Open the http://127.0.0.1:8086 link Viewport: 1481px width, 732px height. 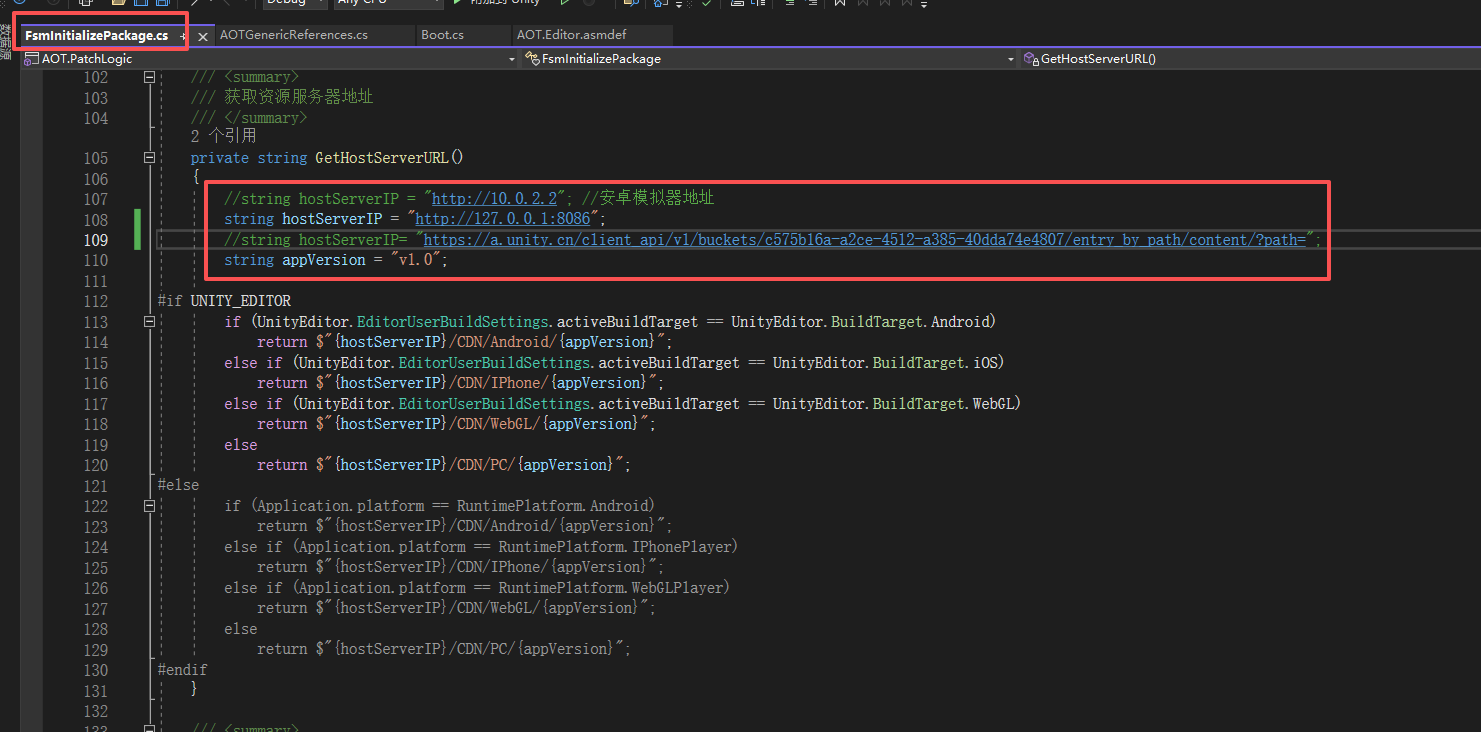click(502, 219)
